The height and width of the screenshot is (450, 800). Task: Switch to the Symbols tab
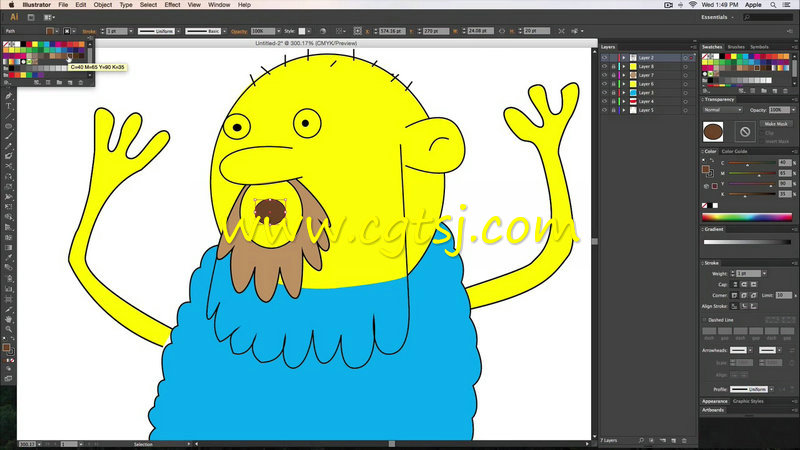[x=759, y=47]
